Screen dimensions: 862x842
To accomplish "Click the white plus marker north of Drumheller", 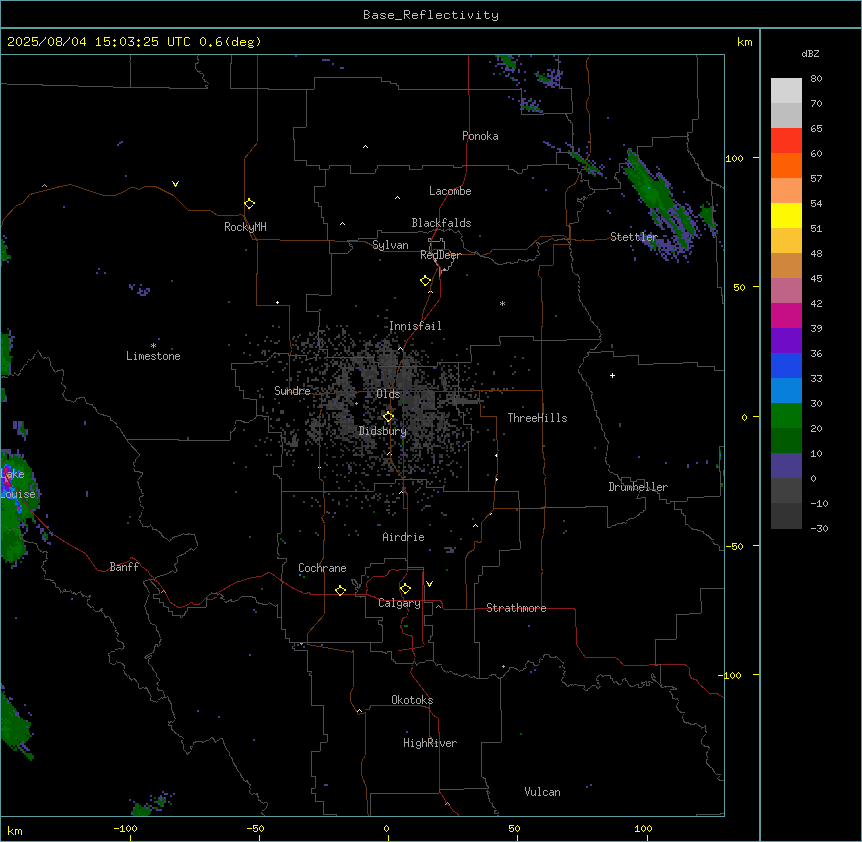I will tap(612, 375).
